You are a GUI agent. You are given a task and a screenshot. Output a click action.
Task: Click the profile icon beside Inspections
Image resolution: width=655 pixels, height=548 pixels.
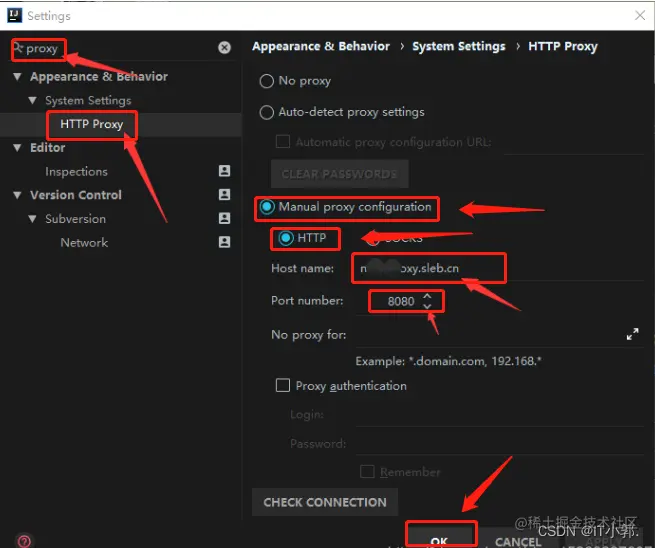pos(224,171)
